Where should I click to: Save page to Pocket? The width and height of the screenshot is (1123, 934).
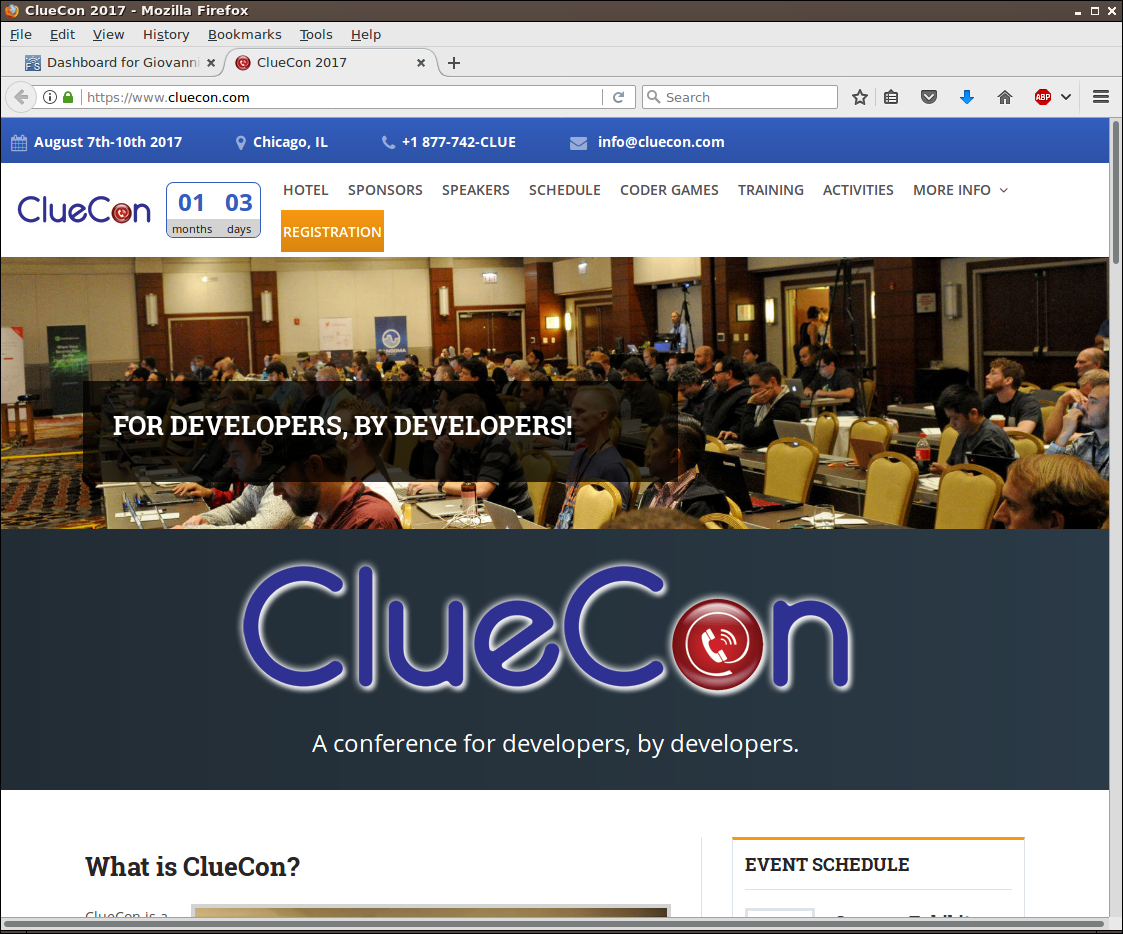coord(929,97)
